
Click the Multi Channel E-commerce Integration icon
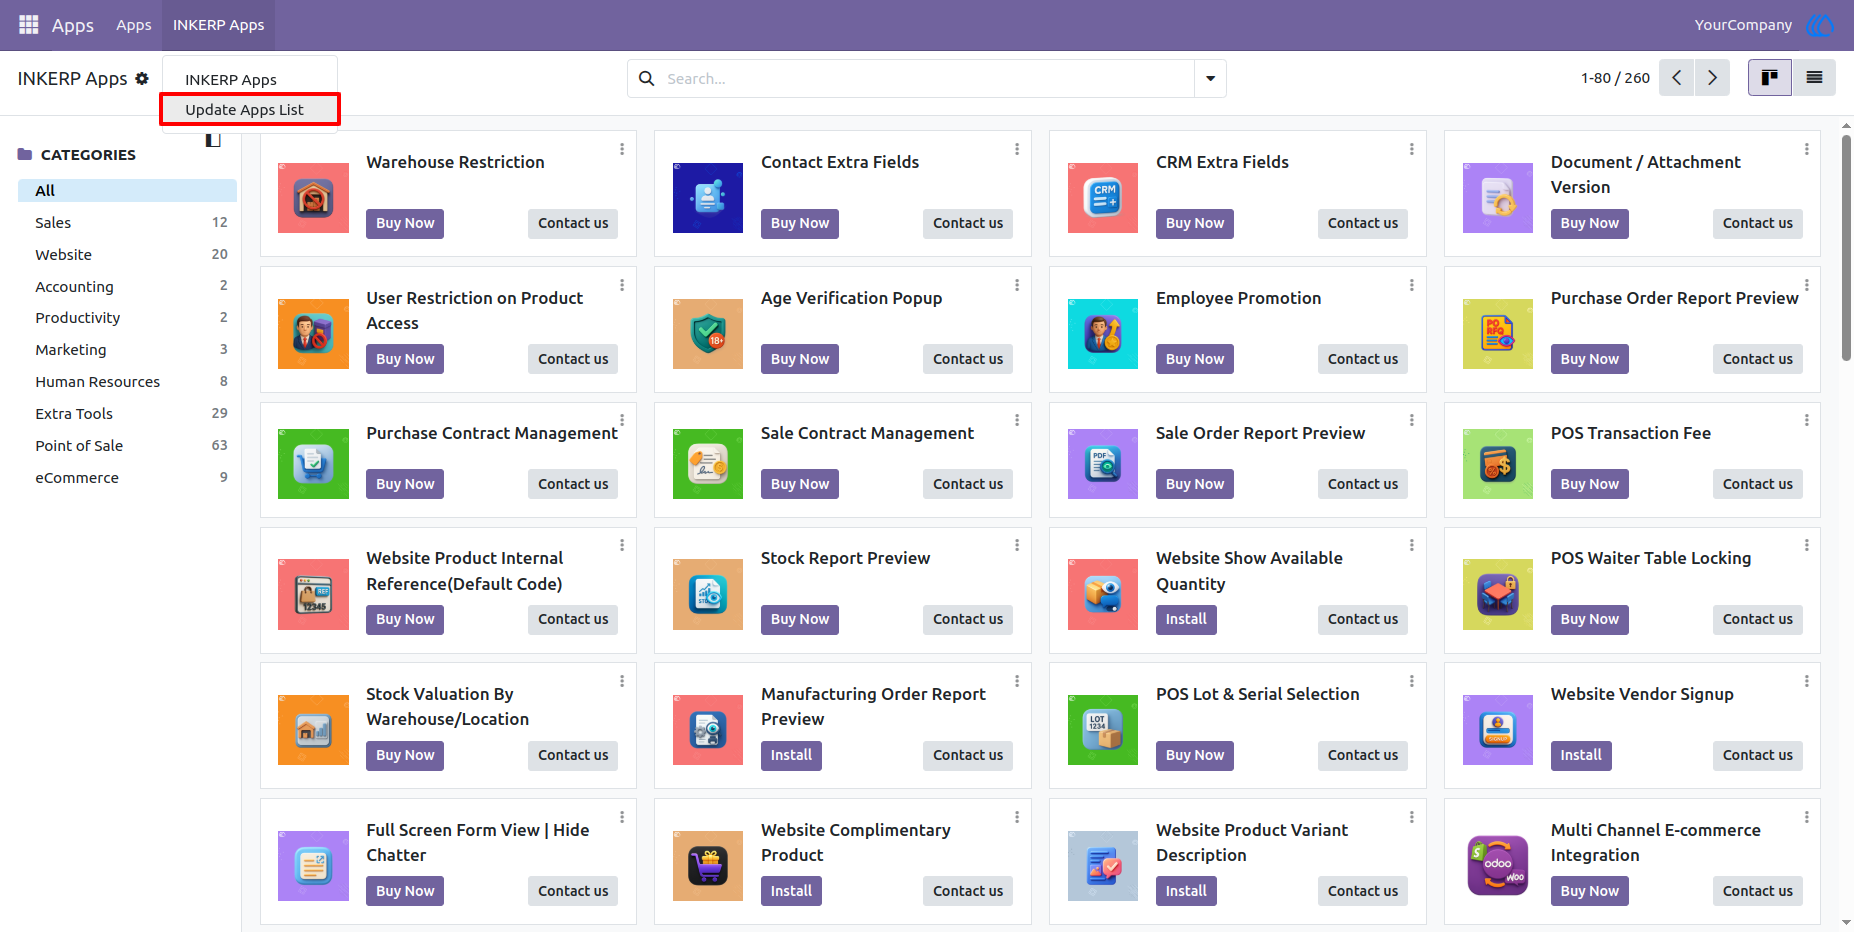[x=1498, y=866]
